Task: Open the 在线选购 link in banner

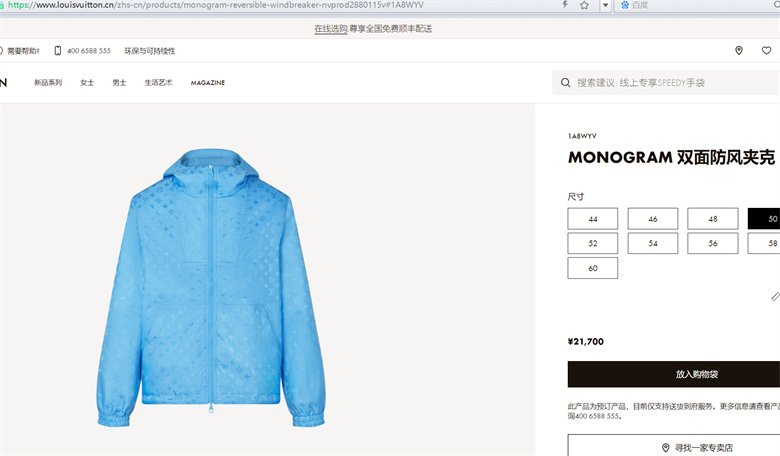Action: pos(331,29)
